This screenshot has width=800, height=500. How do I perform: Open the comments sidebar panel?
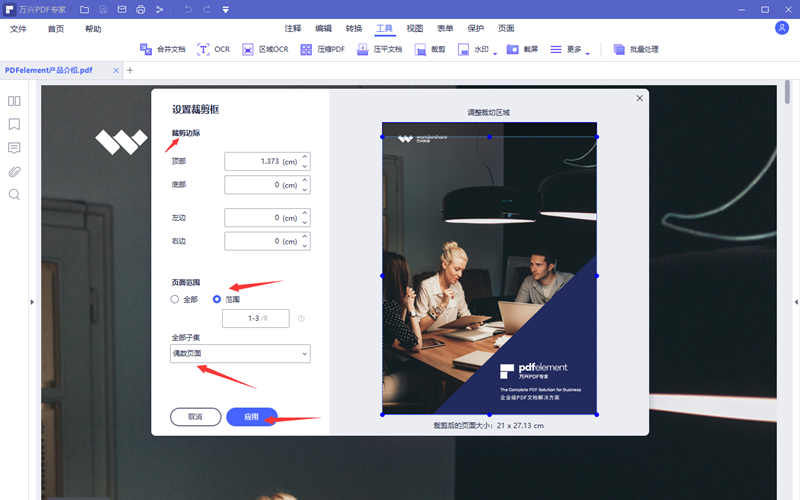point(14,148)
